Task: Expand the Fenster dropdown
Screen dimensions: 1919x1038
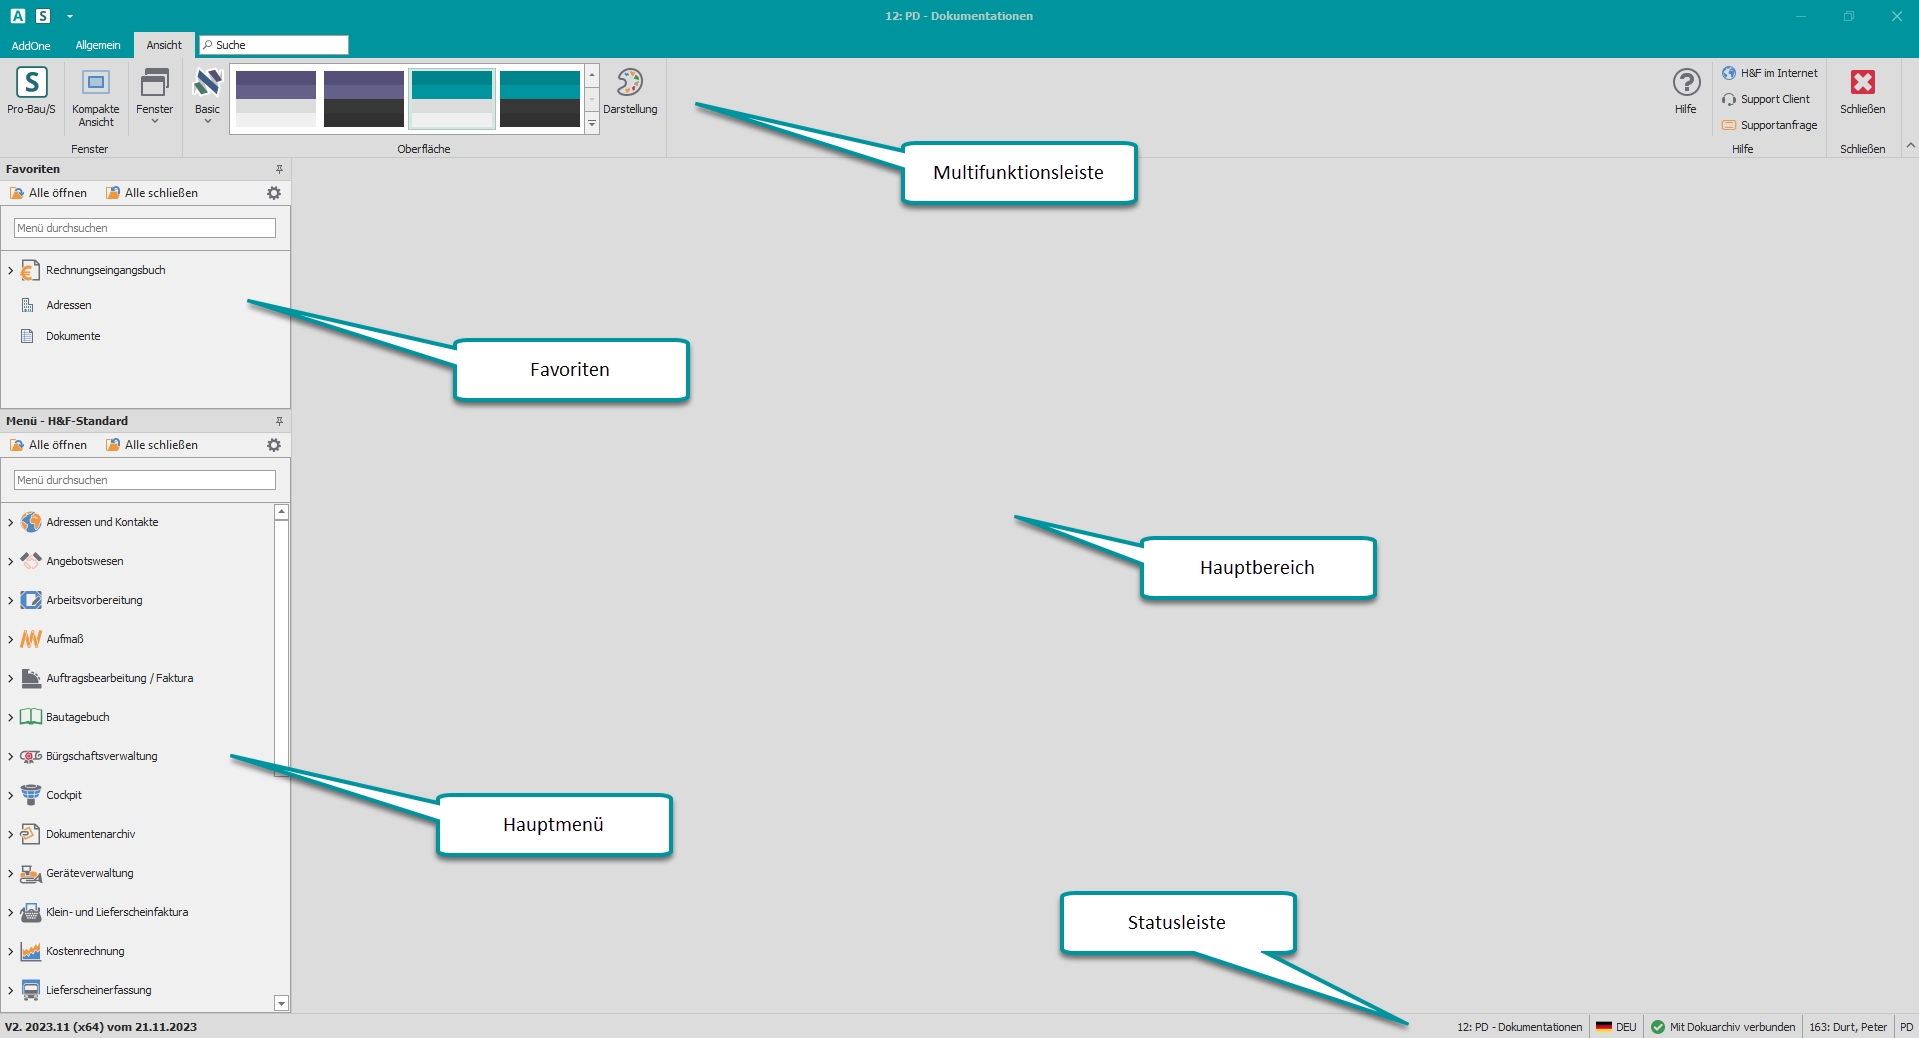Action: (x=155, y=95)
